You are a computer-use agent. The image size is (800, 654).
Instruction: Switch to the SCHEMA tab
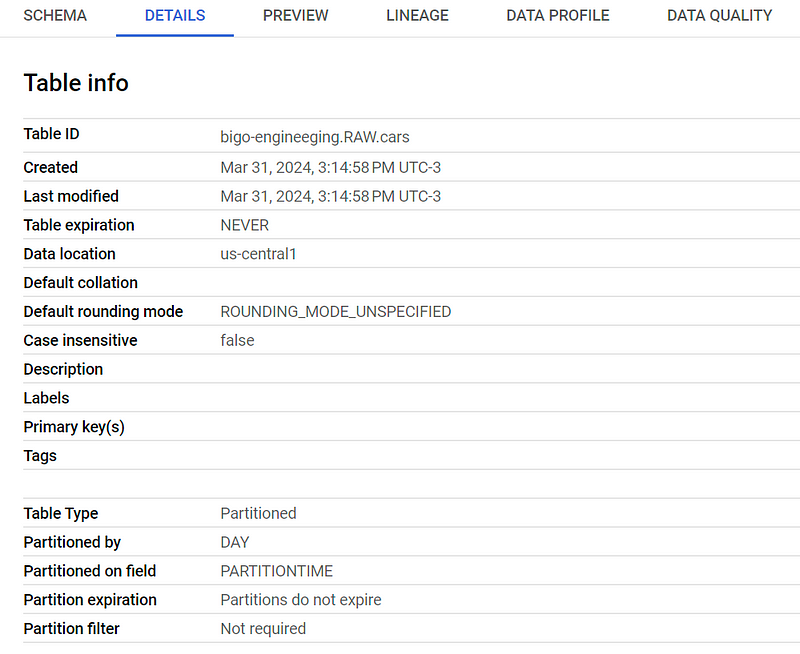(x=55, y=16)
